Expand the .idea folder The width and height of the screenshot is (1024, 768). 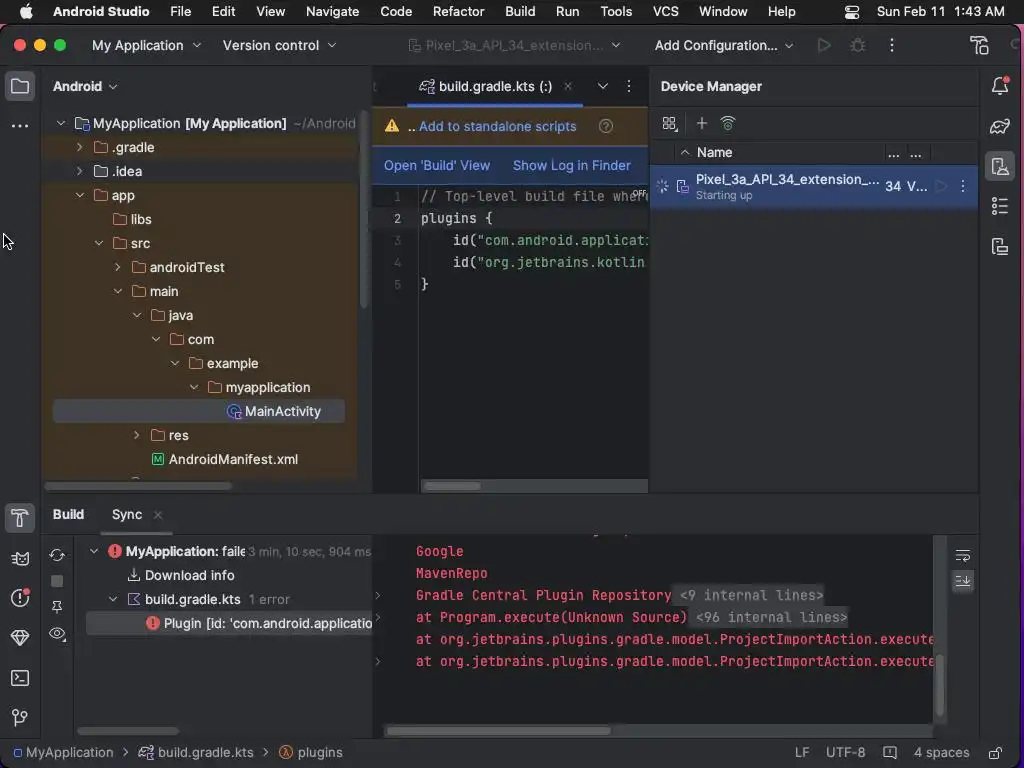coord(80,171)
